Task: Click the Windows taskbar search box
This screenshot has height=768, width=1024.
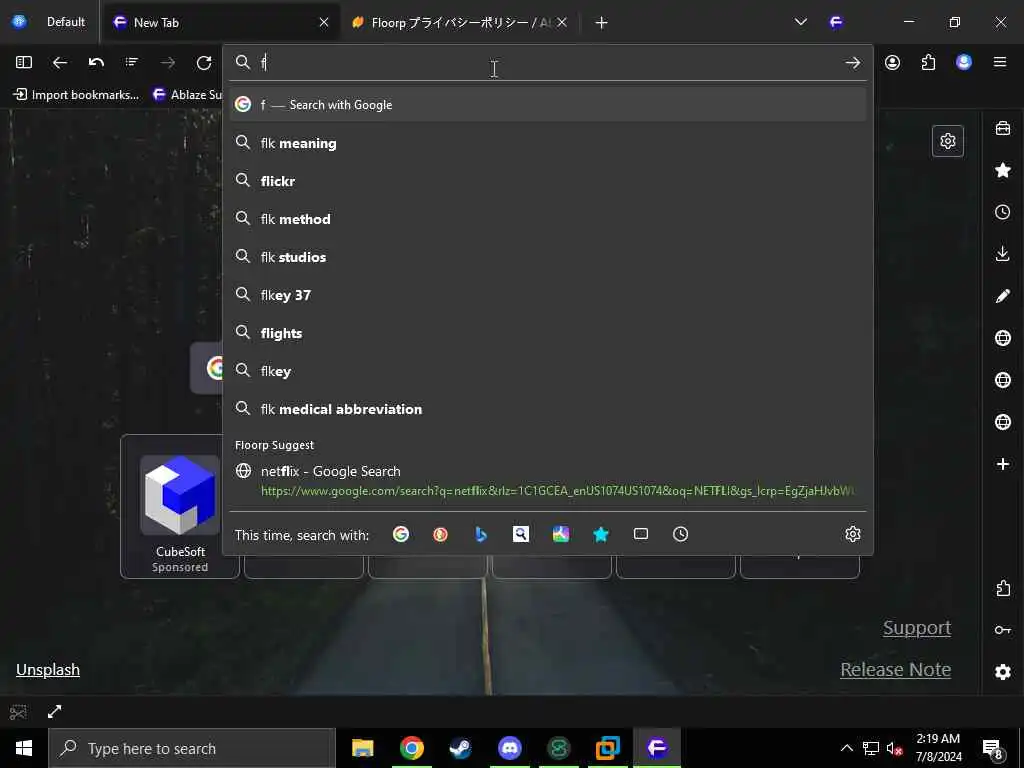Action: coord(192,748)
